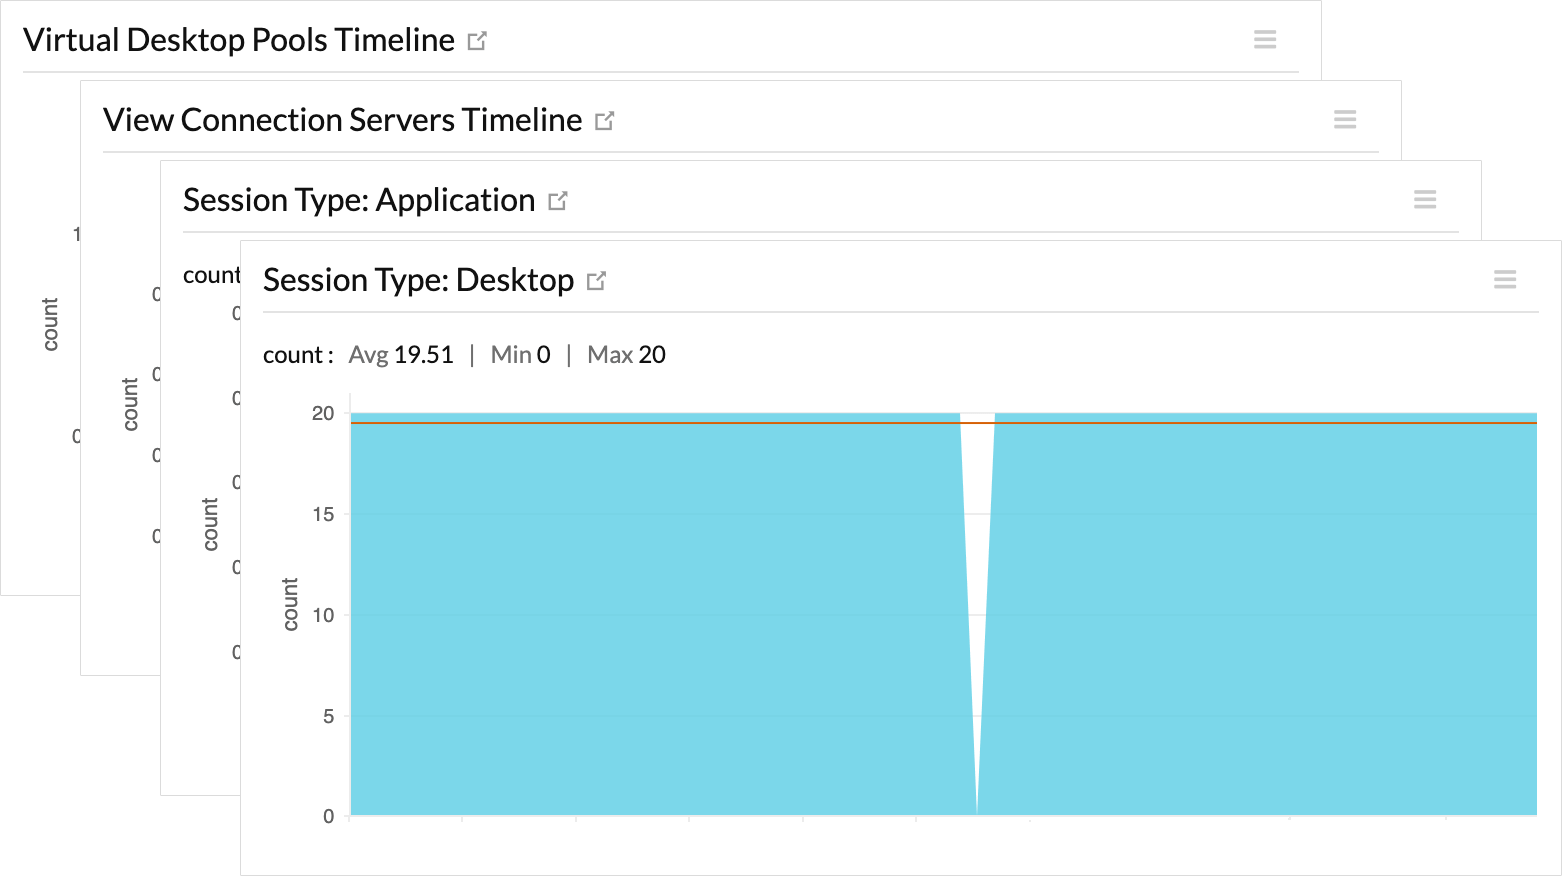Click the orange average line on the chart
Viewport: 1562px width, 876px height.
pos(700,424)
